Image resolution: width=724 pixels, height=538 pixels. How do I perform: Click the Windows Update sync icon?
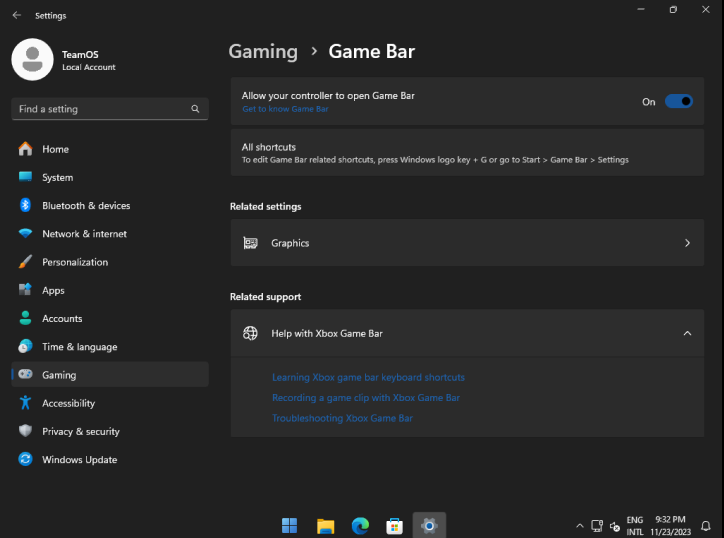25,459
